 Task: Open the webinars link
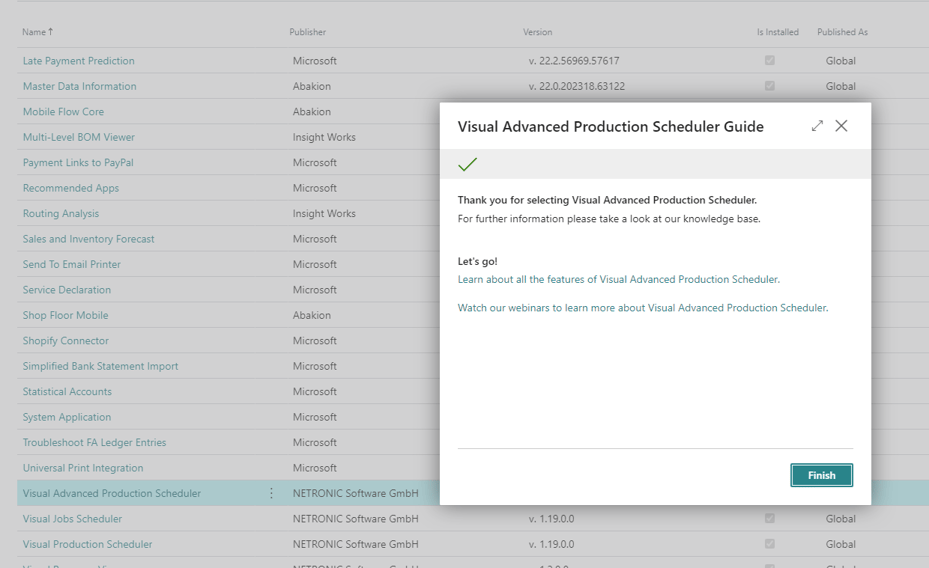click(643, 308)
